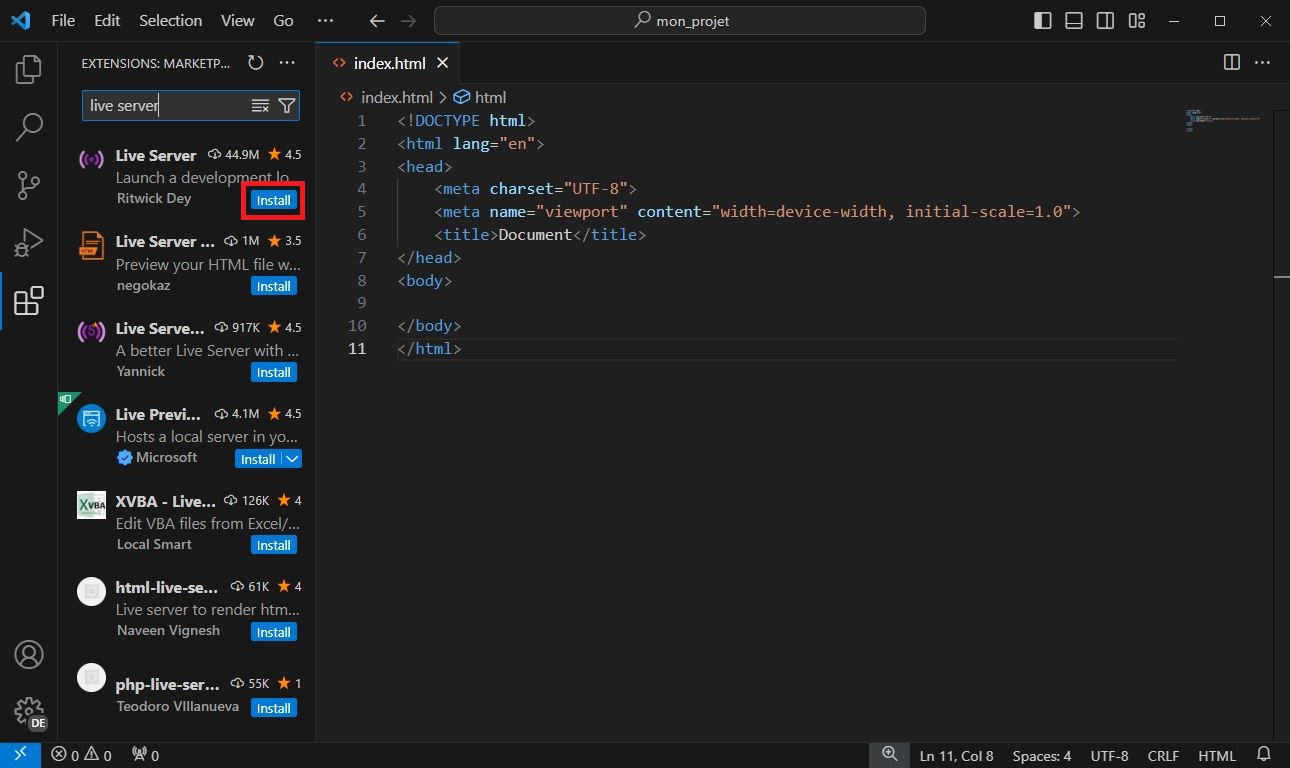Viewport: 1290px width, 768px height.
Task: Clear the extensions search results
Action: tap(260, 106)
